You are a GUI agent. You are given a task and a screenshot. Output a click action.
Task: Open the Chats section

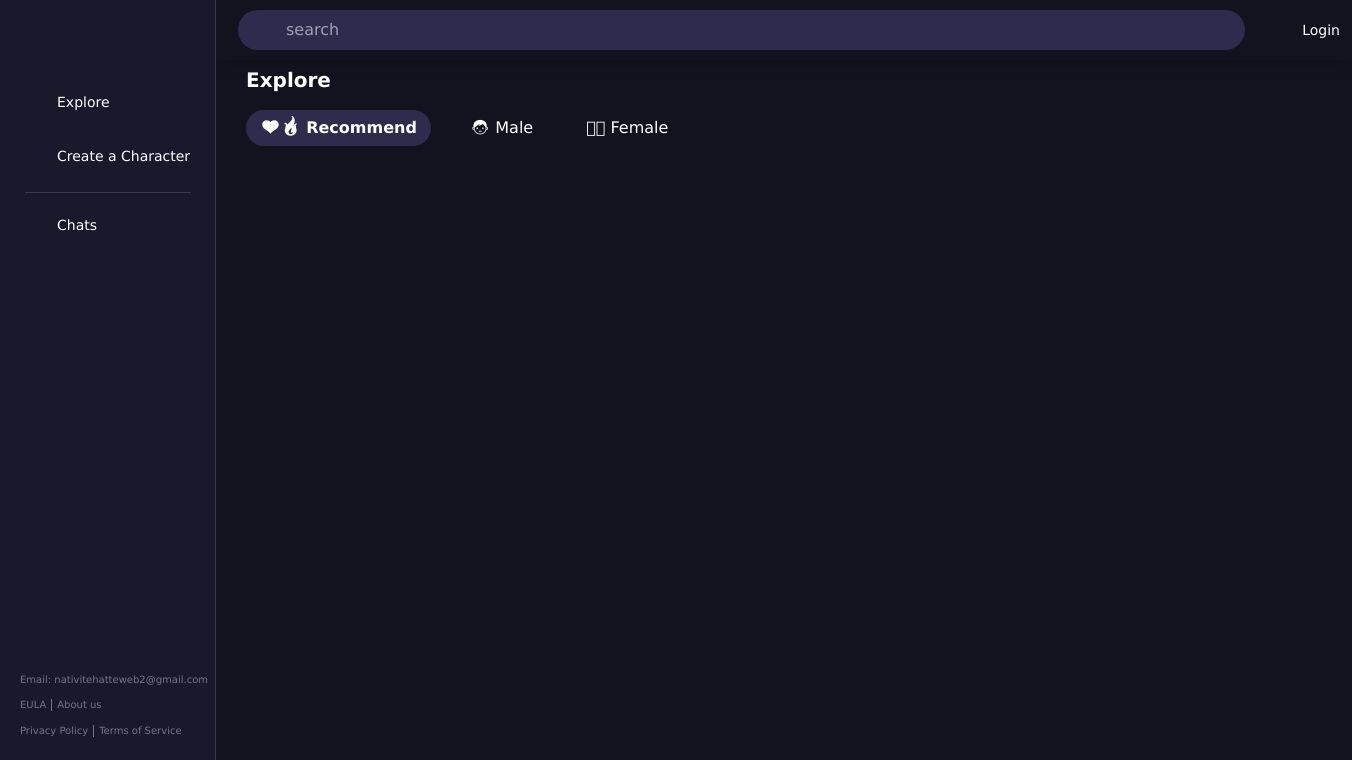click(77, 225)
